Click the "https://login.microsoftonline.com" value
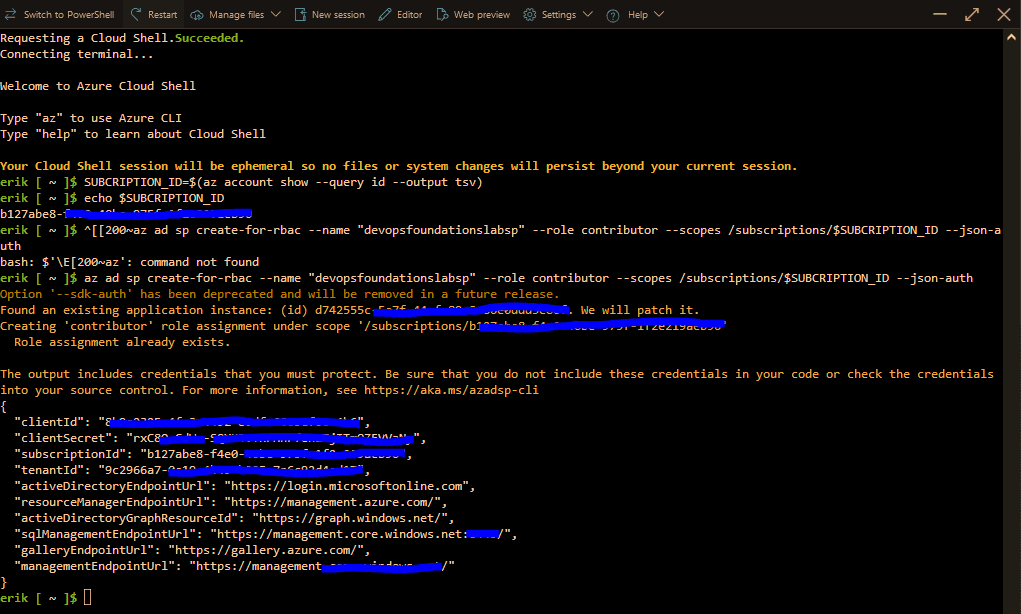1021x614 pixels. 346,486
